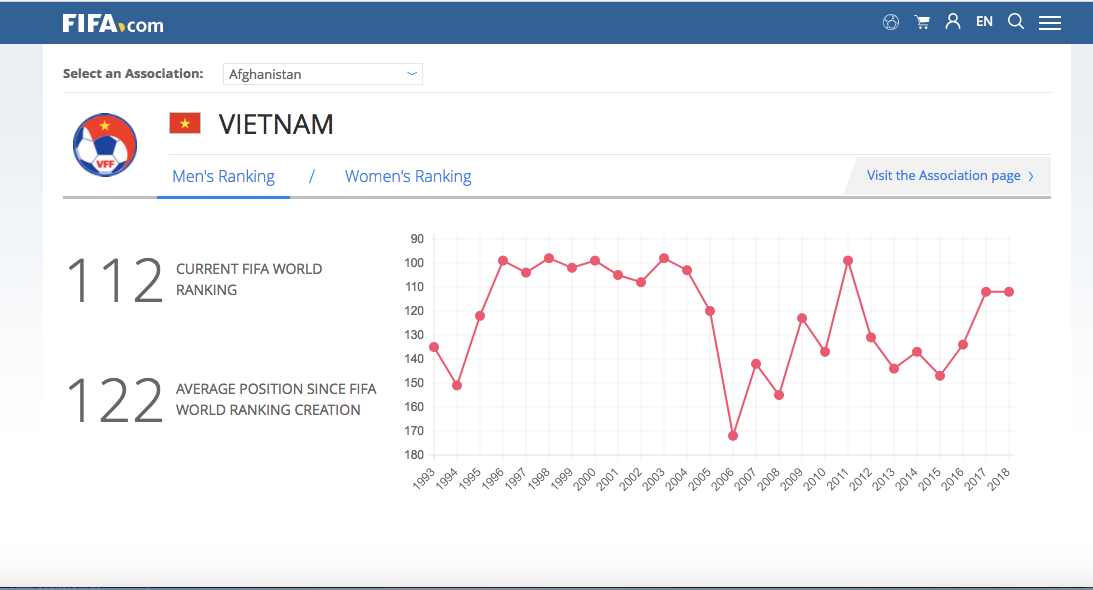Select the 2012 data point on chart
Screen dimensions: 1093x590
coord(871,338)
